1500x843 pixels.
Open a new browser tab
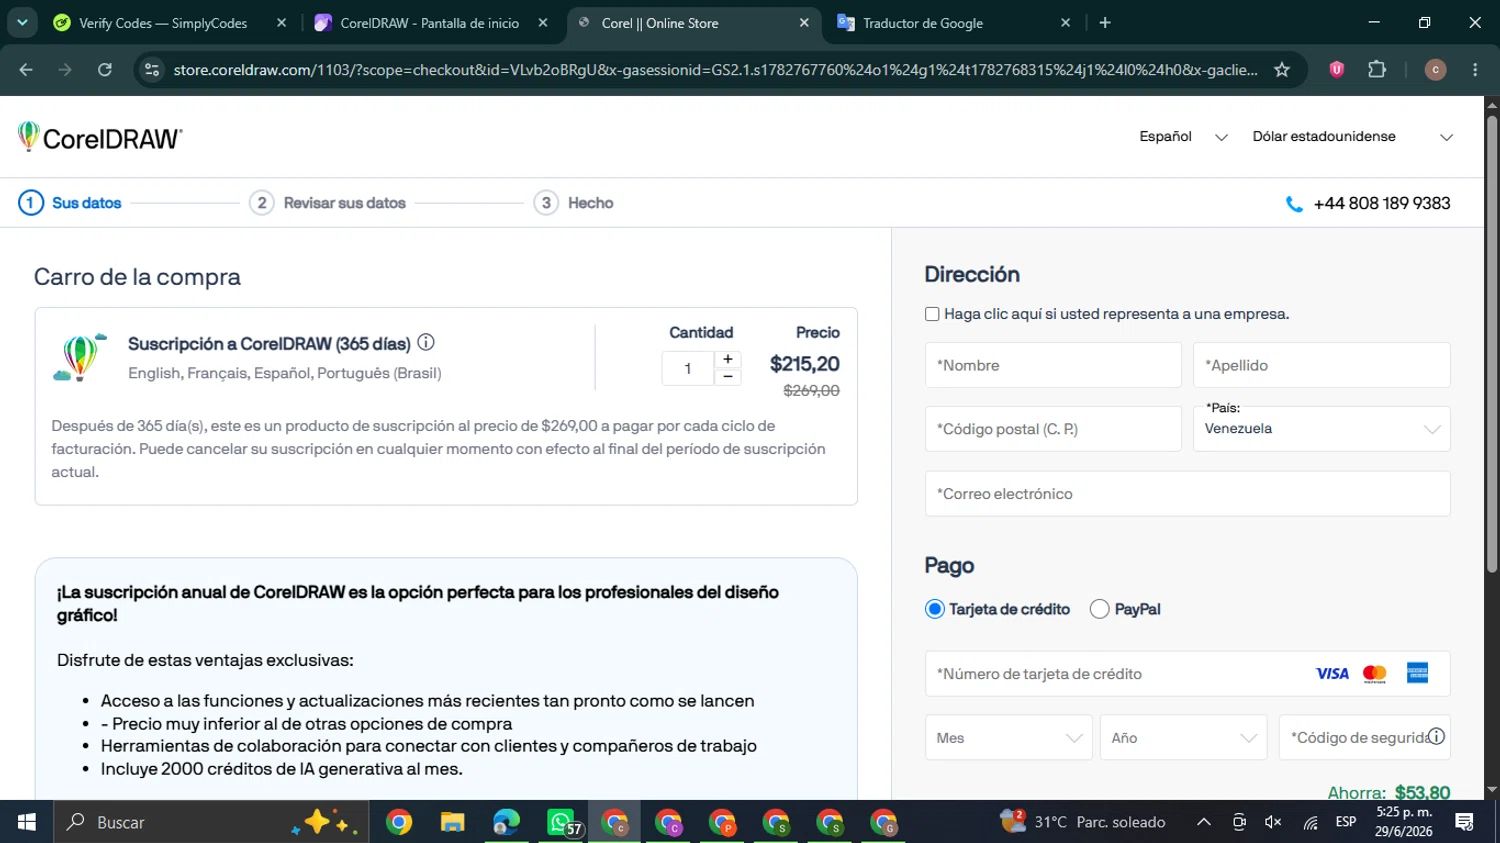coord(1105,23)
